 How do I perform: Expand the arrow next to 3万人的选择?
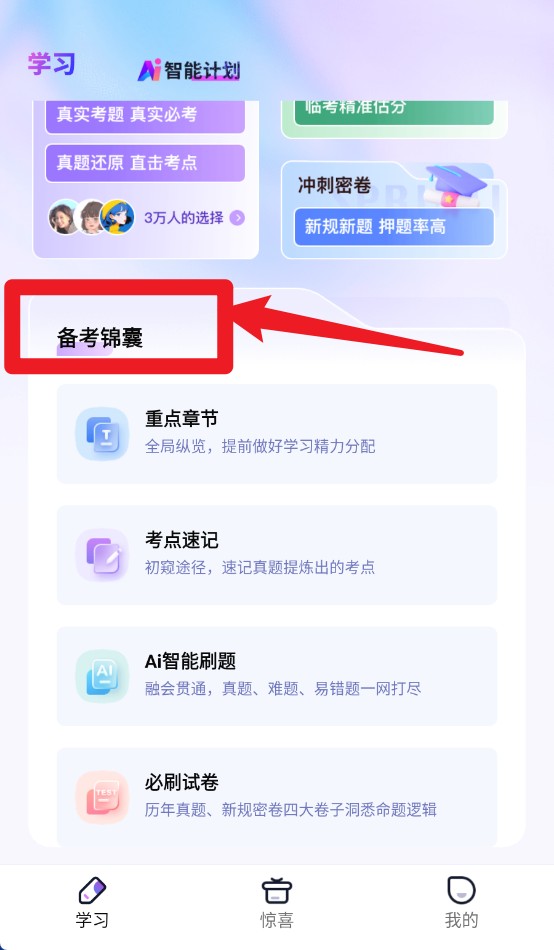pyautogui.click(x=238, y=218)
